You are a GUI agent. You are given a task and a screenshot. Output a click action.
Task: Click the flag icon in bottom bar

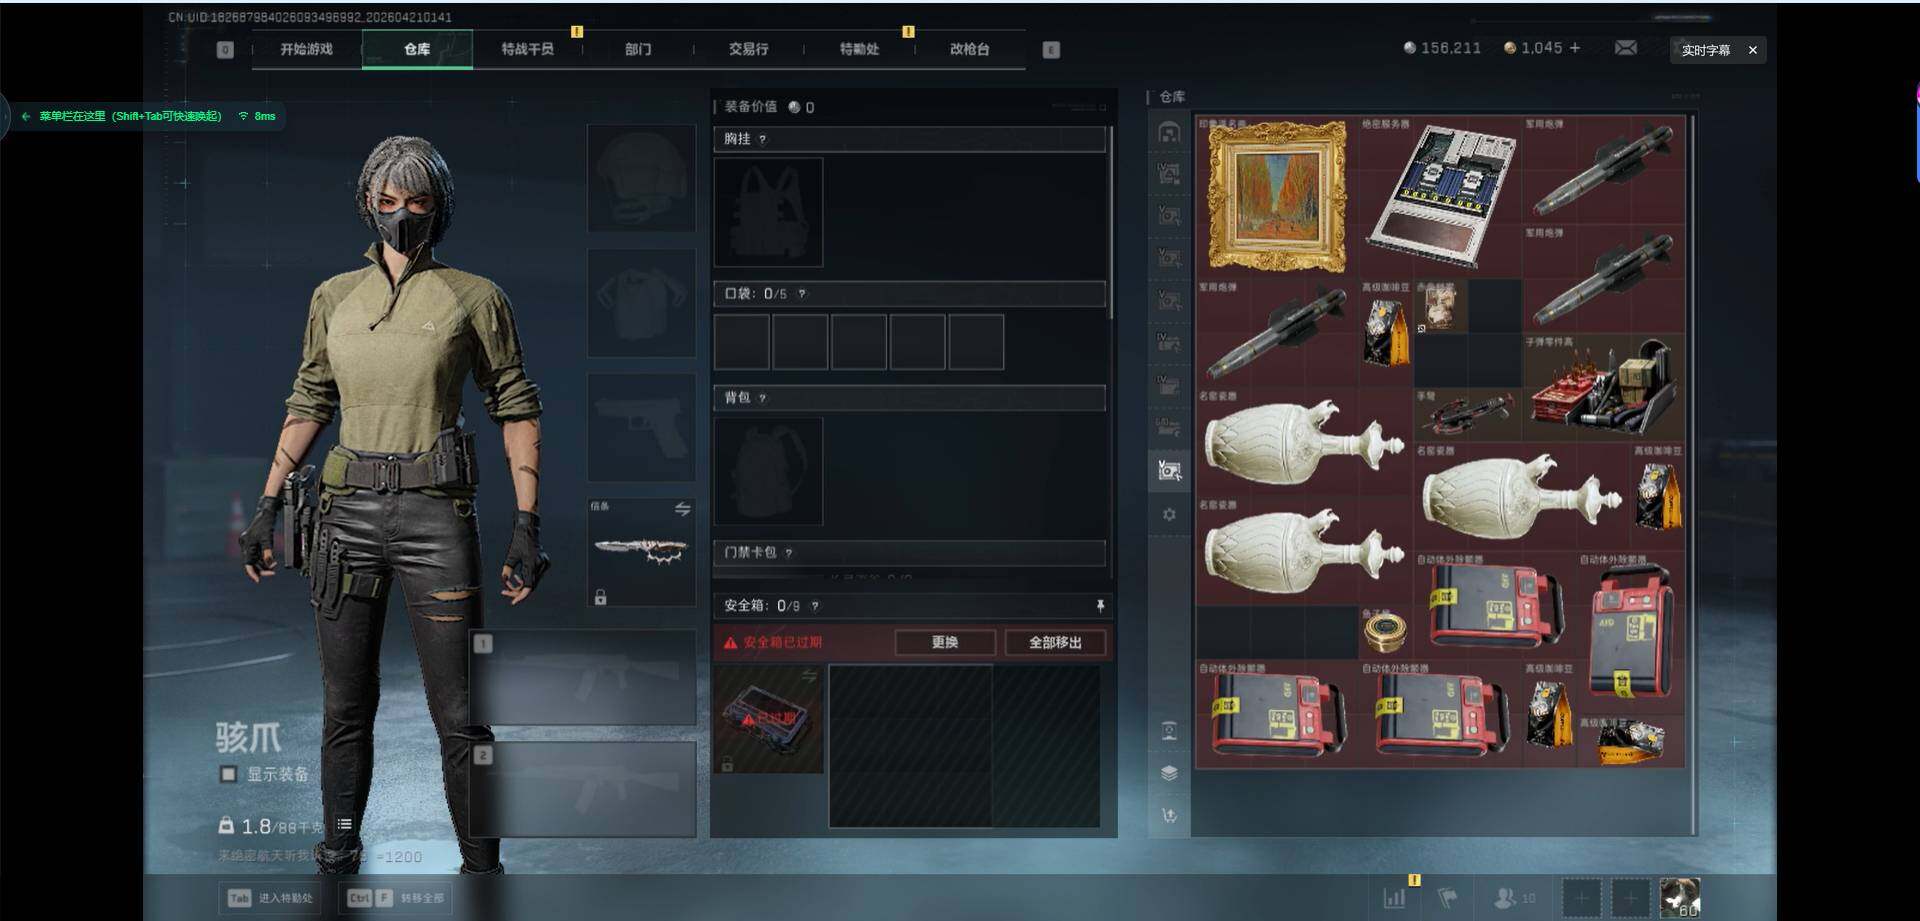coord(1447,897)
